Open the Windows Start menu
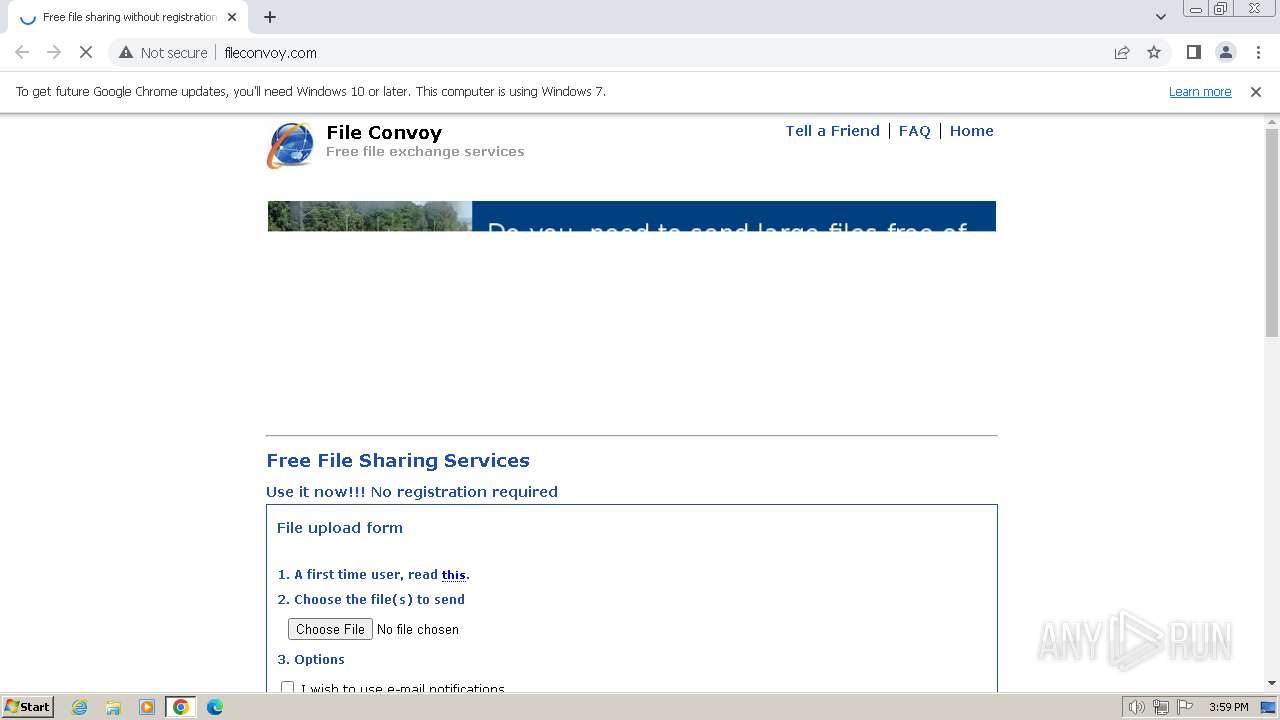The width and height of the screenshot is (1280, 720). click(x=27, y=707)
